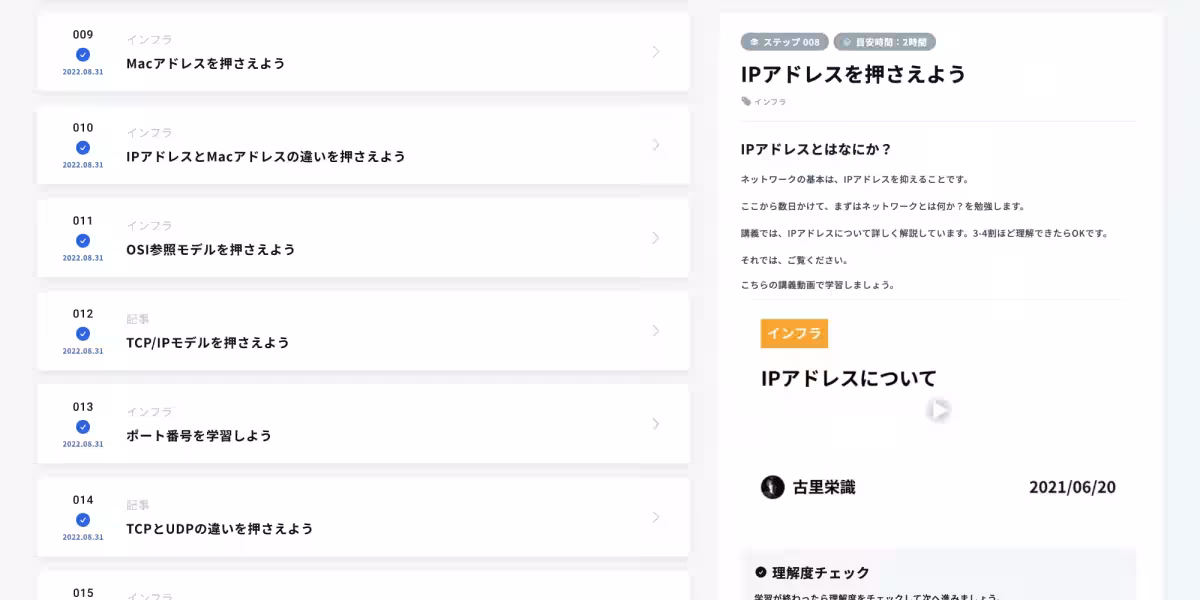Viewport: 1200px width, 600px height.
Task: Toggle completion checkmark on step 012
Action: pos(82,334)
